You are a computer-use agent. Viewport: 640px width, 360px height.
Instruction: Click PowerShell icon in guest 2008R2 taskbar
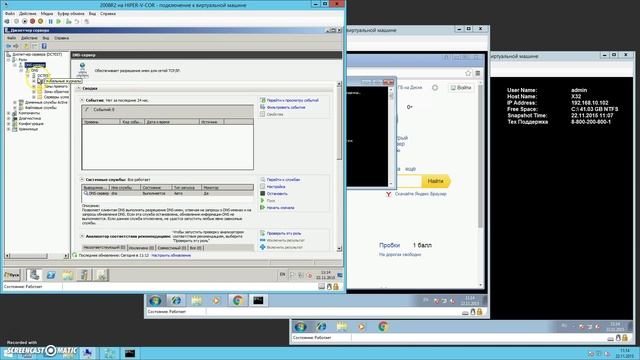[51, 275]
